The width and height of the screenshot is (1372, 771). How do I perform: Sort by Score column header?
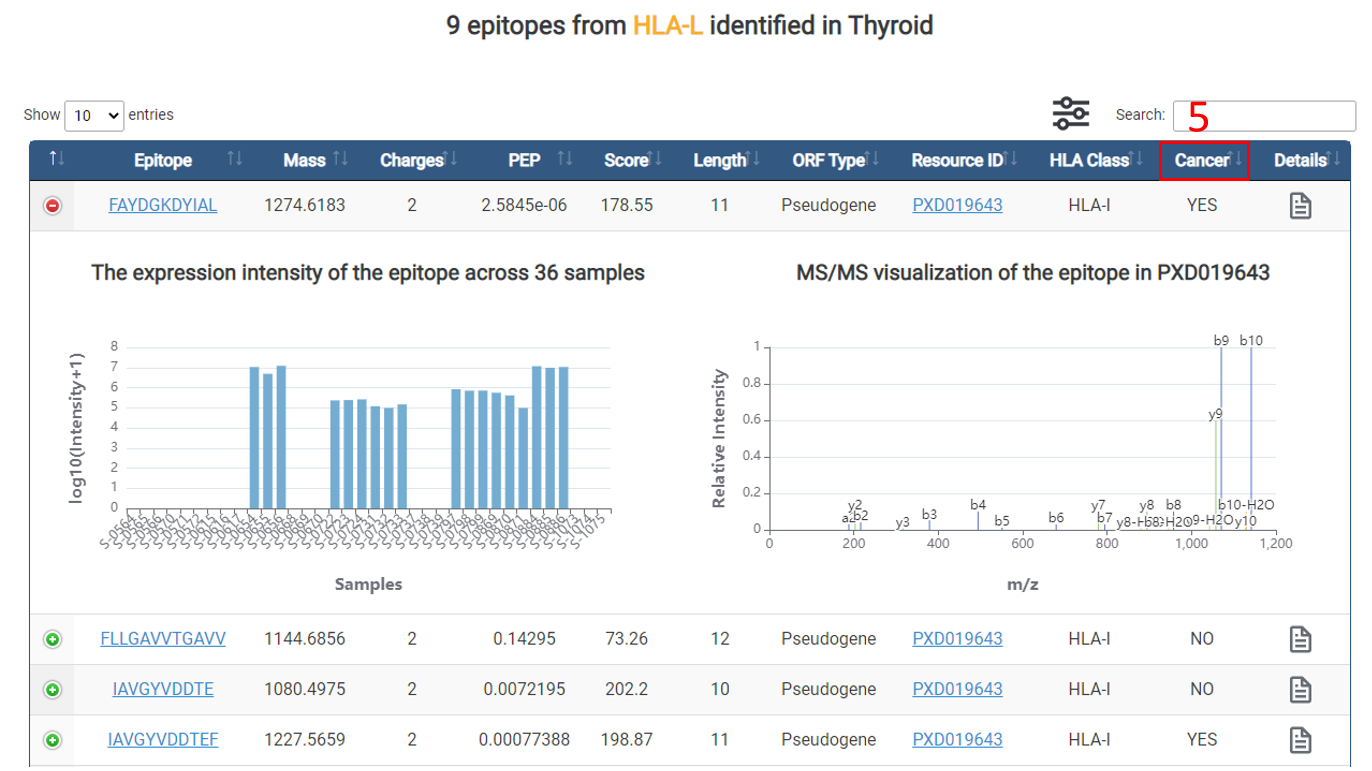627,160
